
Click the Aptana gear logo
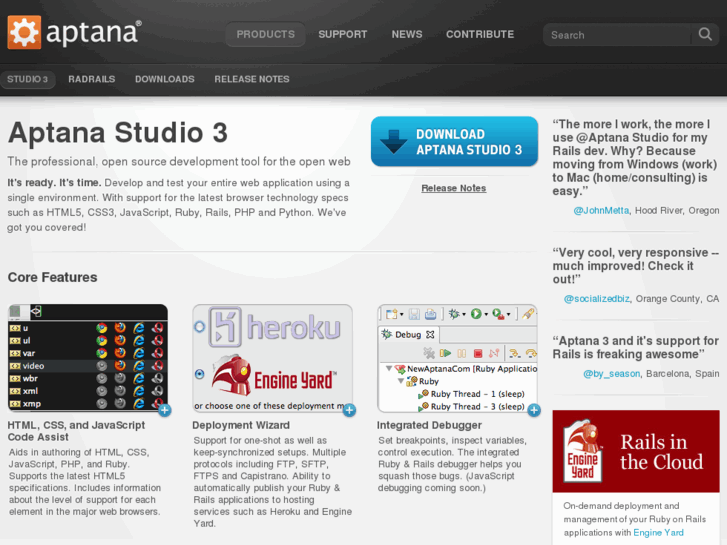(24, 32)
